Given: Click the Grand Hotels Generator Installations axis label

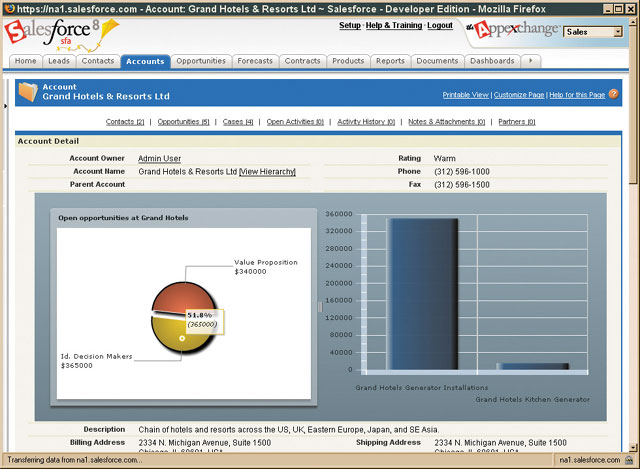Looking at the screenshot, I should point(422,388).
